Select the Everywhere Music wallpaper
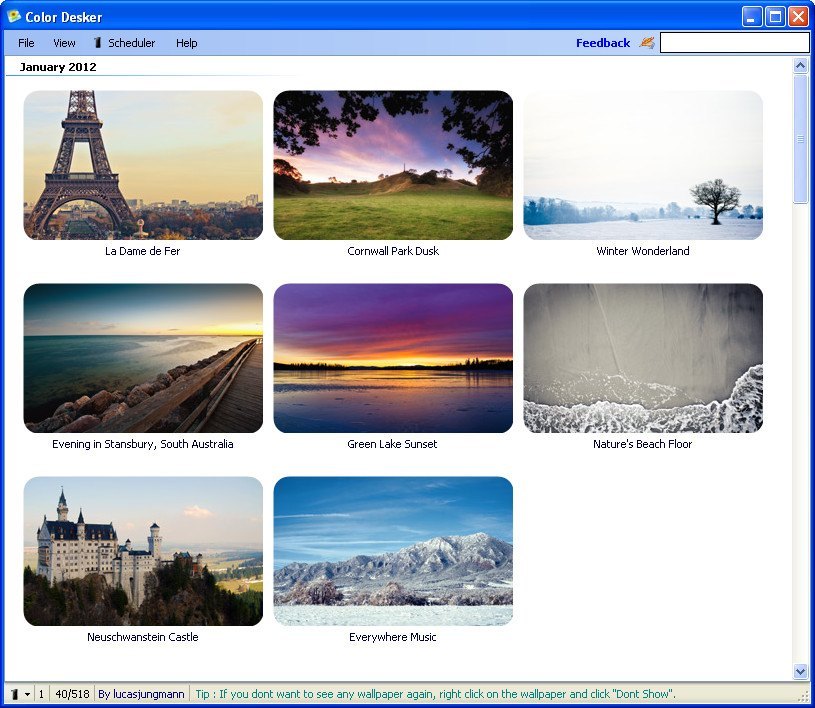Image resolution: width=815 pixels, height=708 pixels. [x=393, y=550]
